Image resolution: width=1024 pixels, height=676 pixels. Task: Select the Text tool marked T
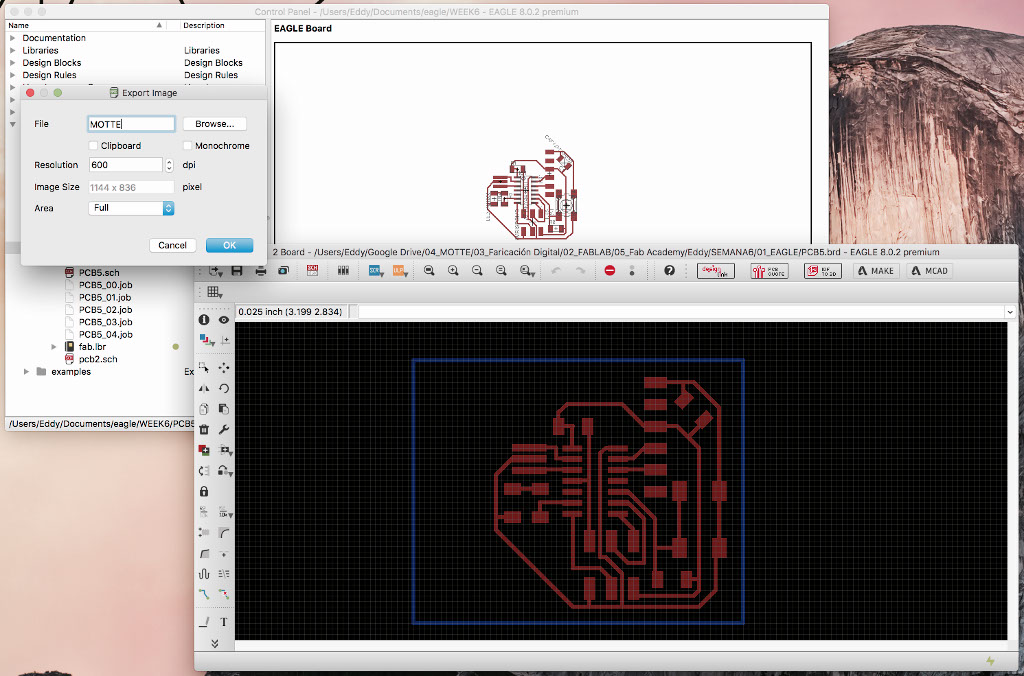[x=224, y=622]
